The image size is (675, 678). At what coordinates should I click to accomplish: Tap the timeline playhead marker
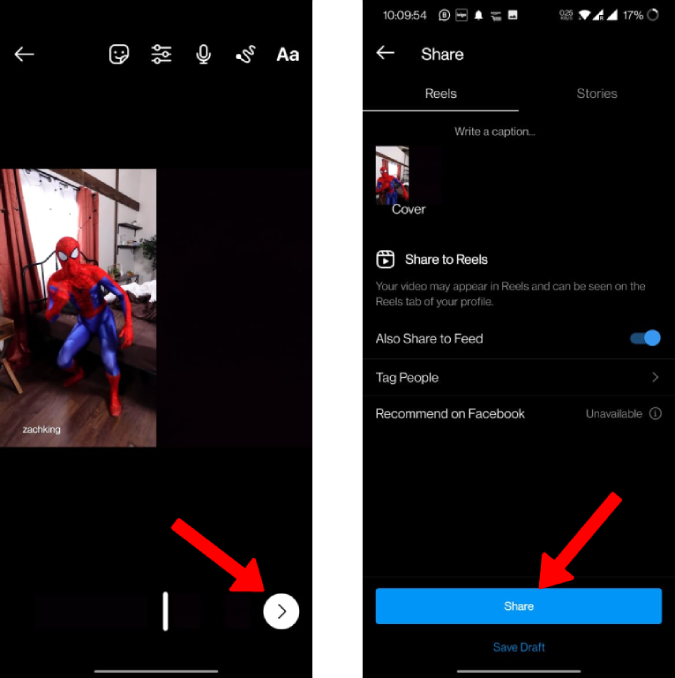165,611
